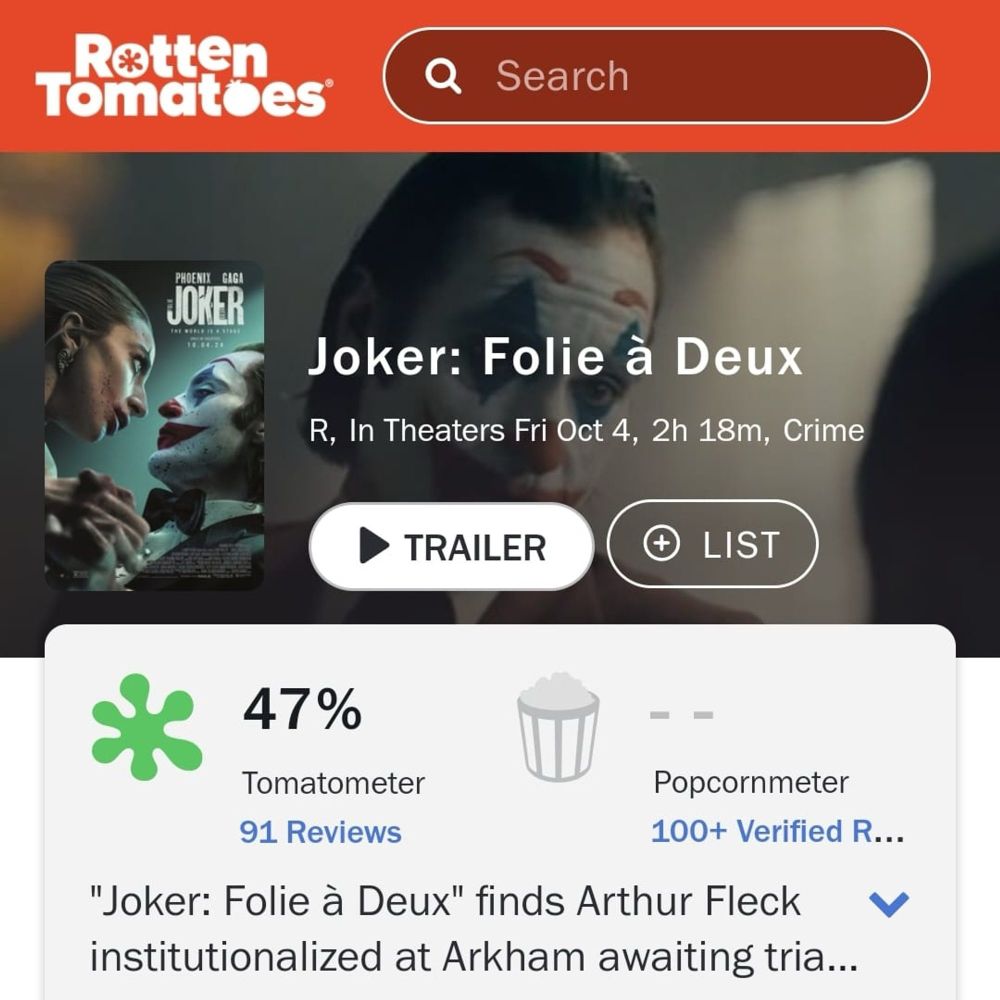Click the Popcornmeter label
The height and width of the screenshot is (1000, 1000).
751,782
